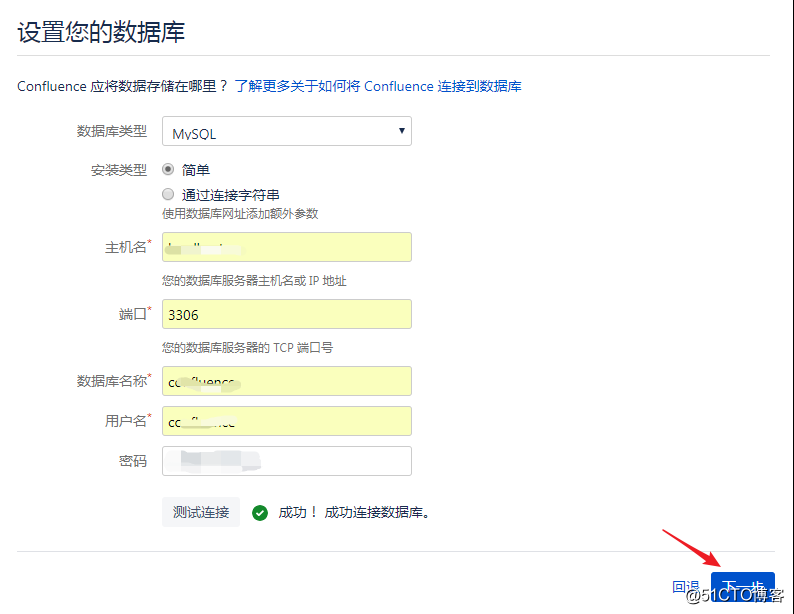
Task: Click the success message 成功连接数据库
Action: [x=377, y=513]
